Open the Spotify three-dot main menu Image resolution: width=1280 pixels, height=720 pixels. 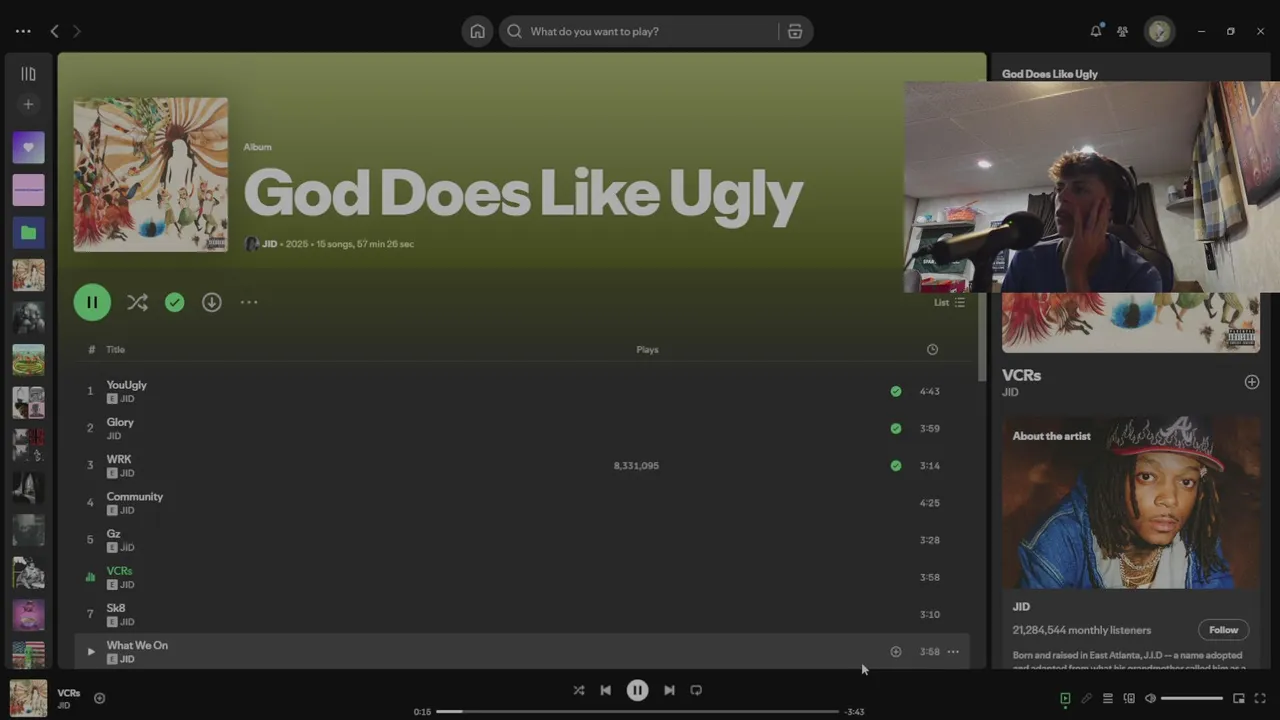pos(23,31)
